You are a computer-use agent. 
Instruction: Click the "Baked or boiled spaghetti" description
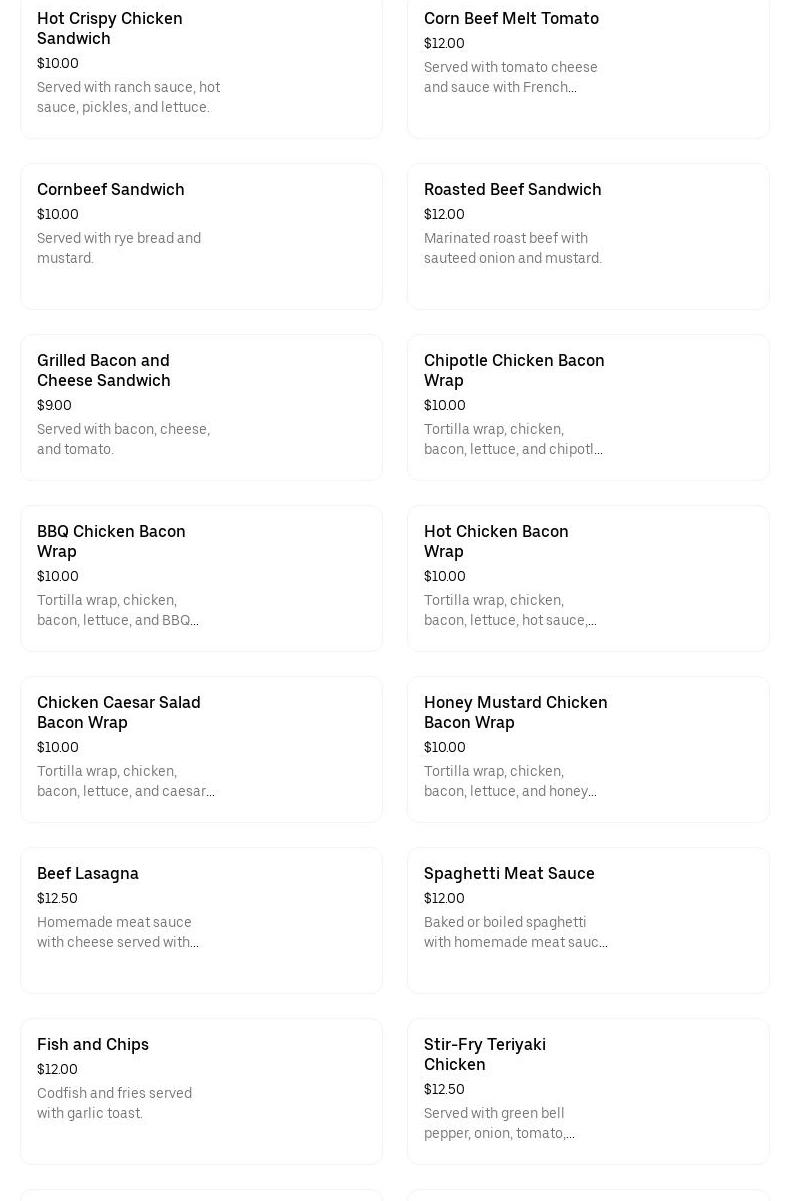pyautogui.click(x=515, y=932)
